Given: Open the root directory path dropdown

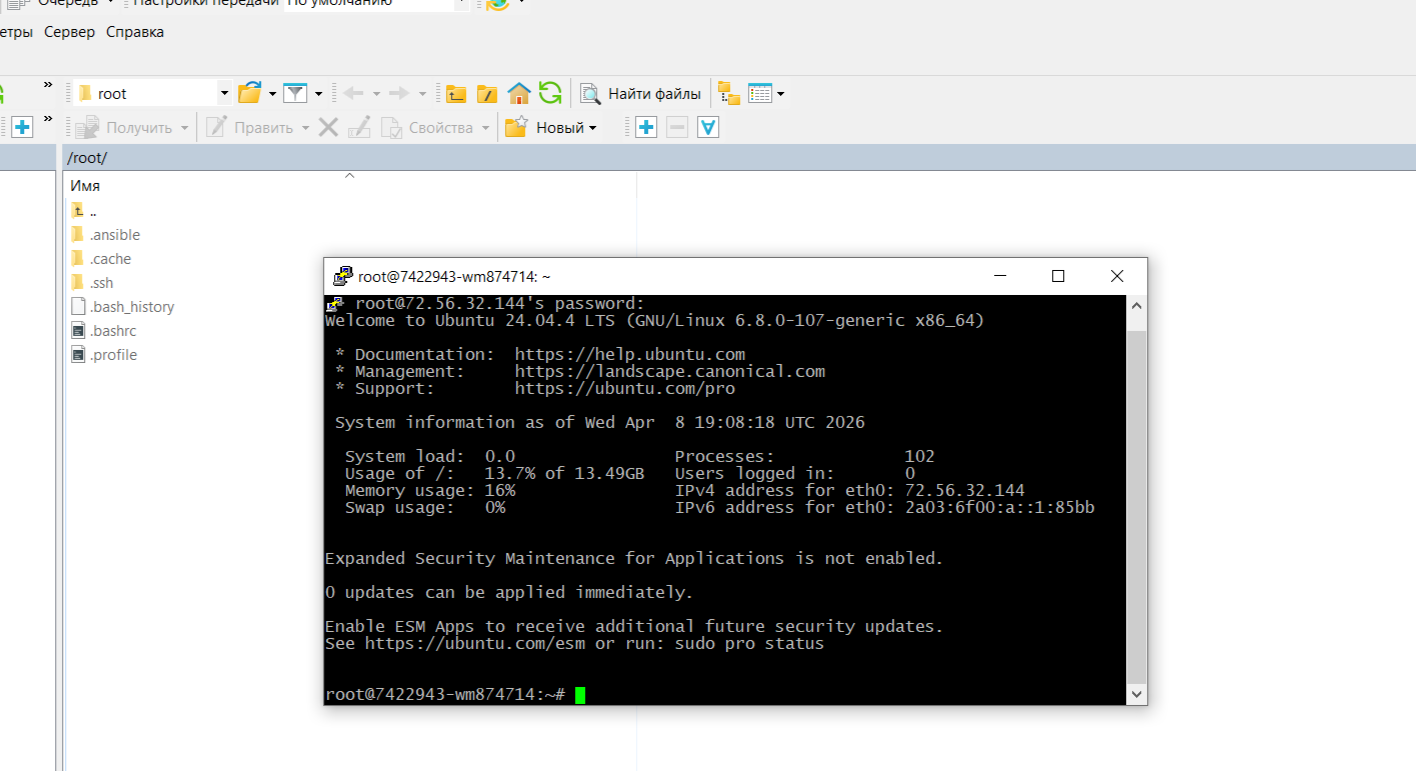Looking at the screenshot, I should pyautogui.click(x=222, y=92).
